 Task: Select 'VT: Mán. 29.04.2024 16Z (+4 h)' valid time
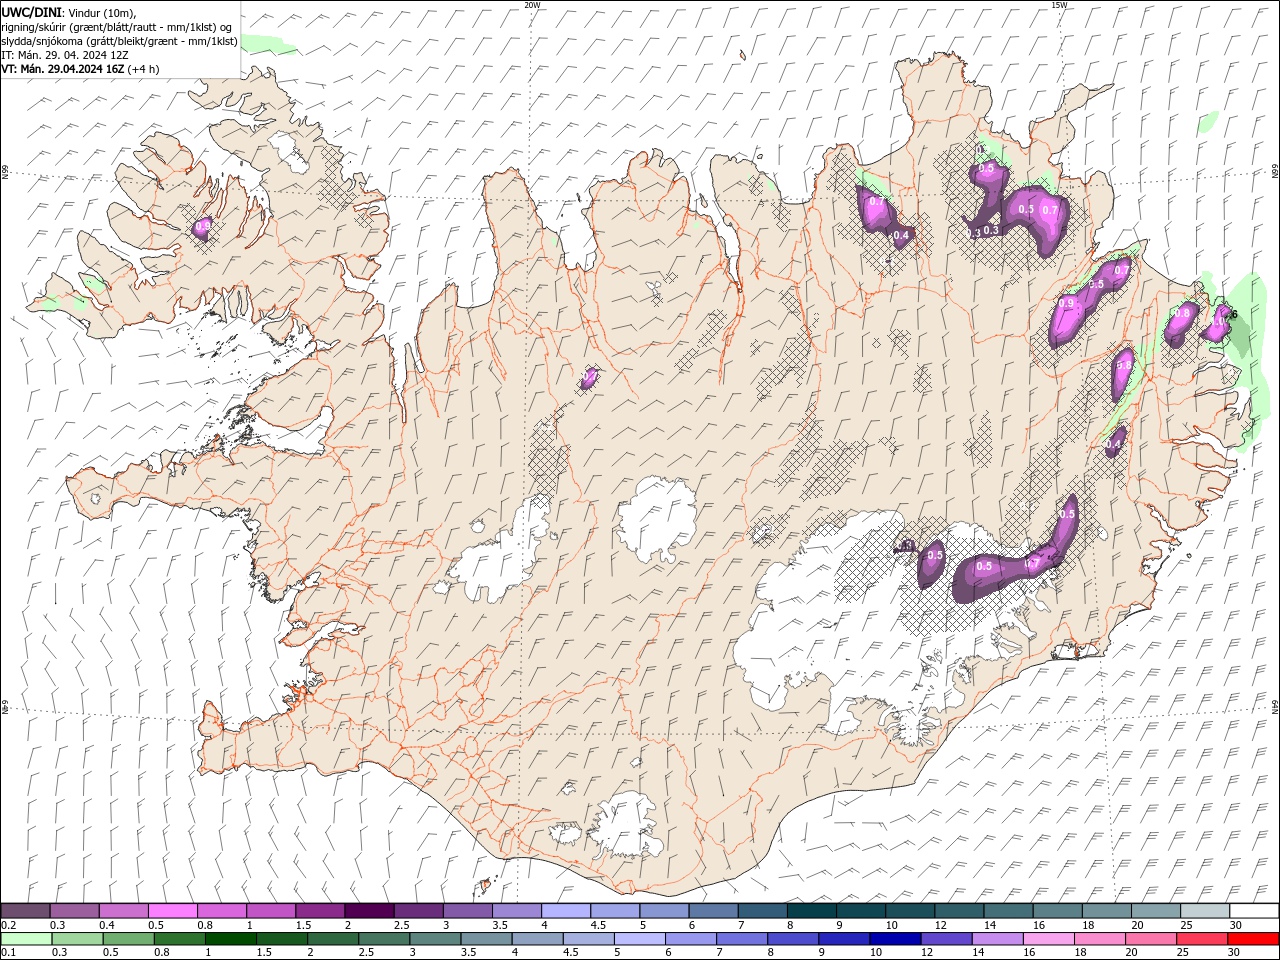[80, 69]
